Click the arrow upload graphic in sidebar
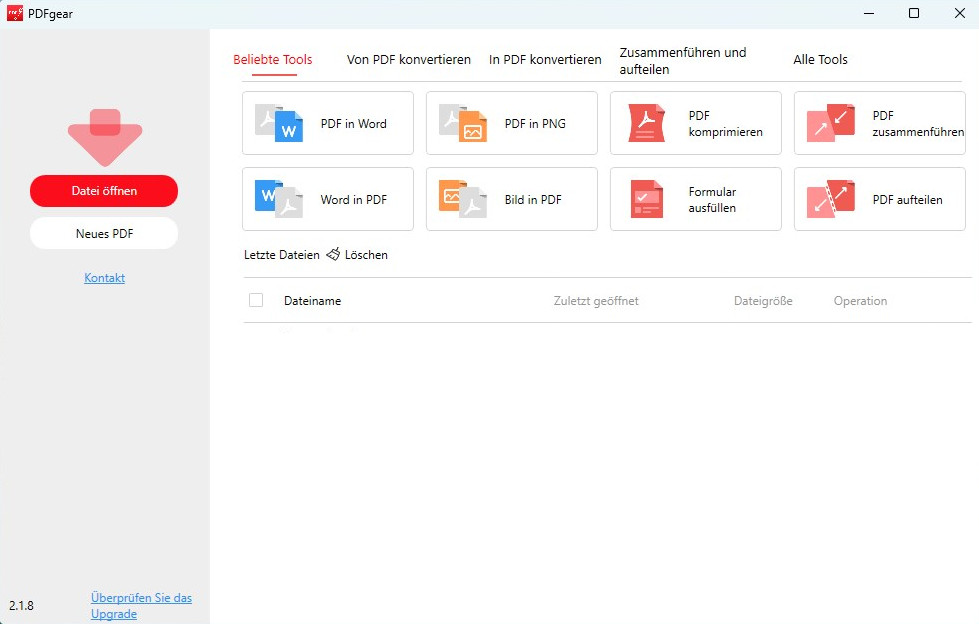 point(104,137)
